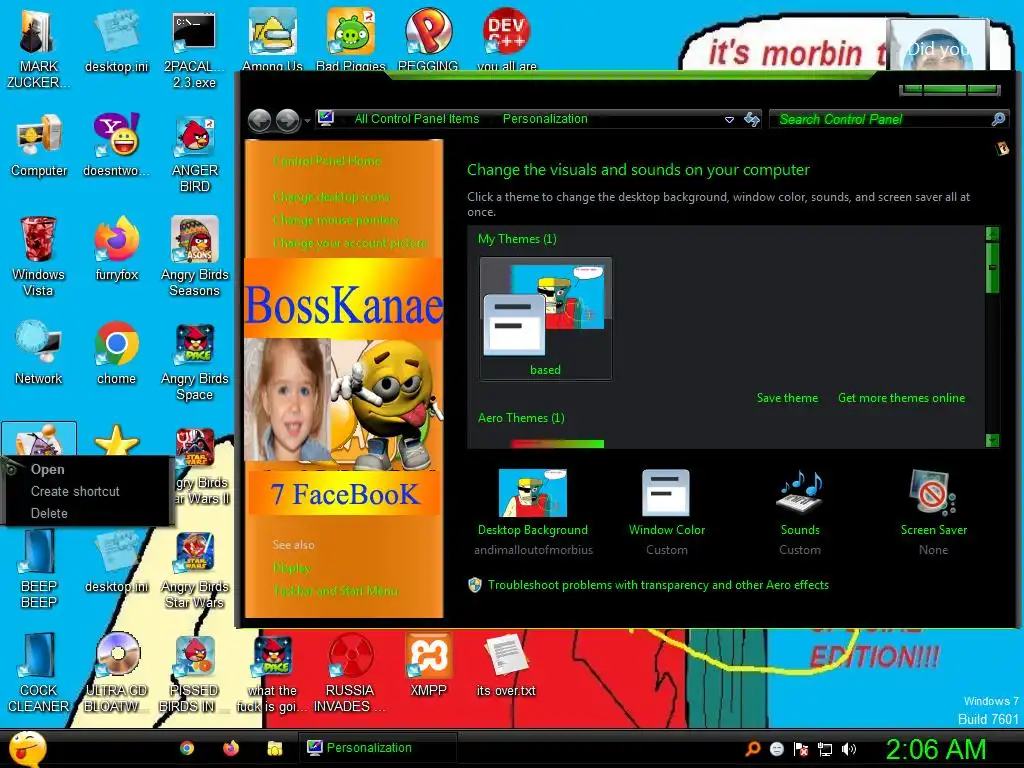Screen dimensions: 1024x768
Task: Click the Personalization taskbar button
Action: (378, 748)
